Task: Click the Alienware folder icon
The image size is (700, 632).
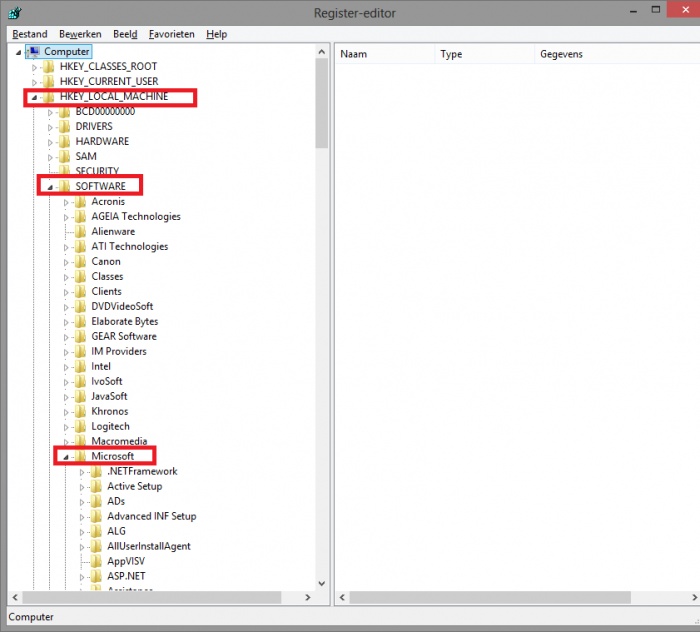Action: [80, 232]
